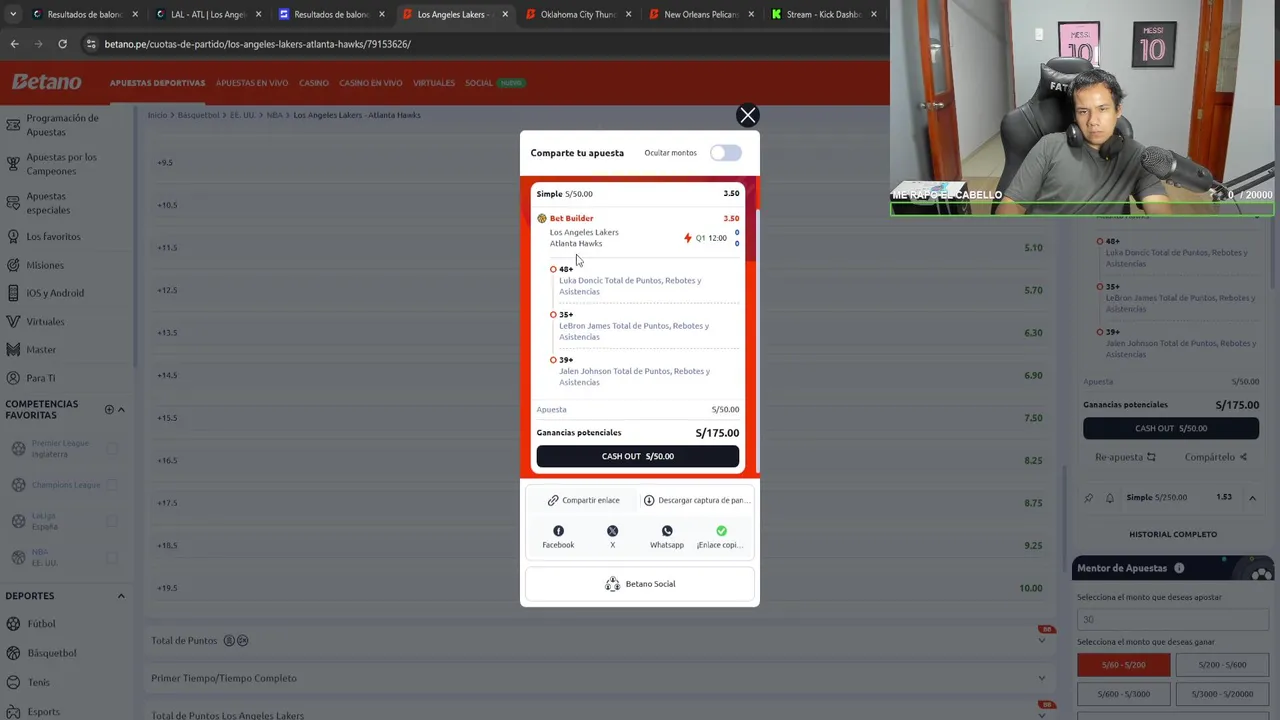This screenshot has width=1280, height=720.
Task: Check the NBA EE. UU. checkbox
Action: coord(112,557)
